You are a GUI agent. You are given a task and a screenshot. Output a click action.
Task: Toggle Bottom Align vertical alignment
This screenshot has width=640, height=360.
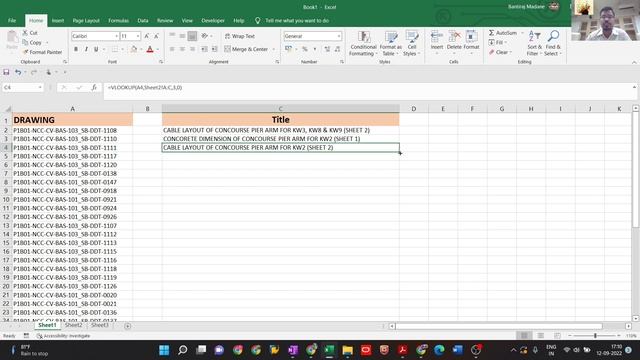click(192, 36)
